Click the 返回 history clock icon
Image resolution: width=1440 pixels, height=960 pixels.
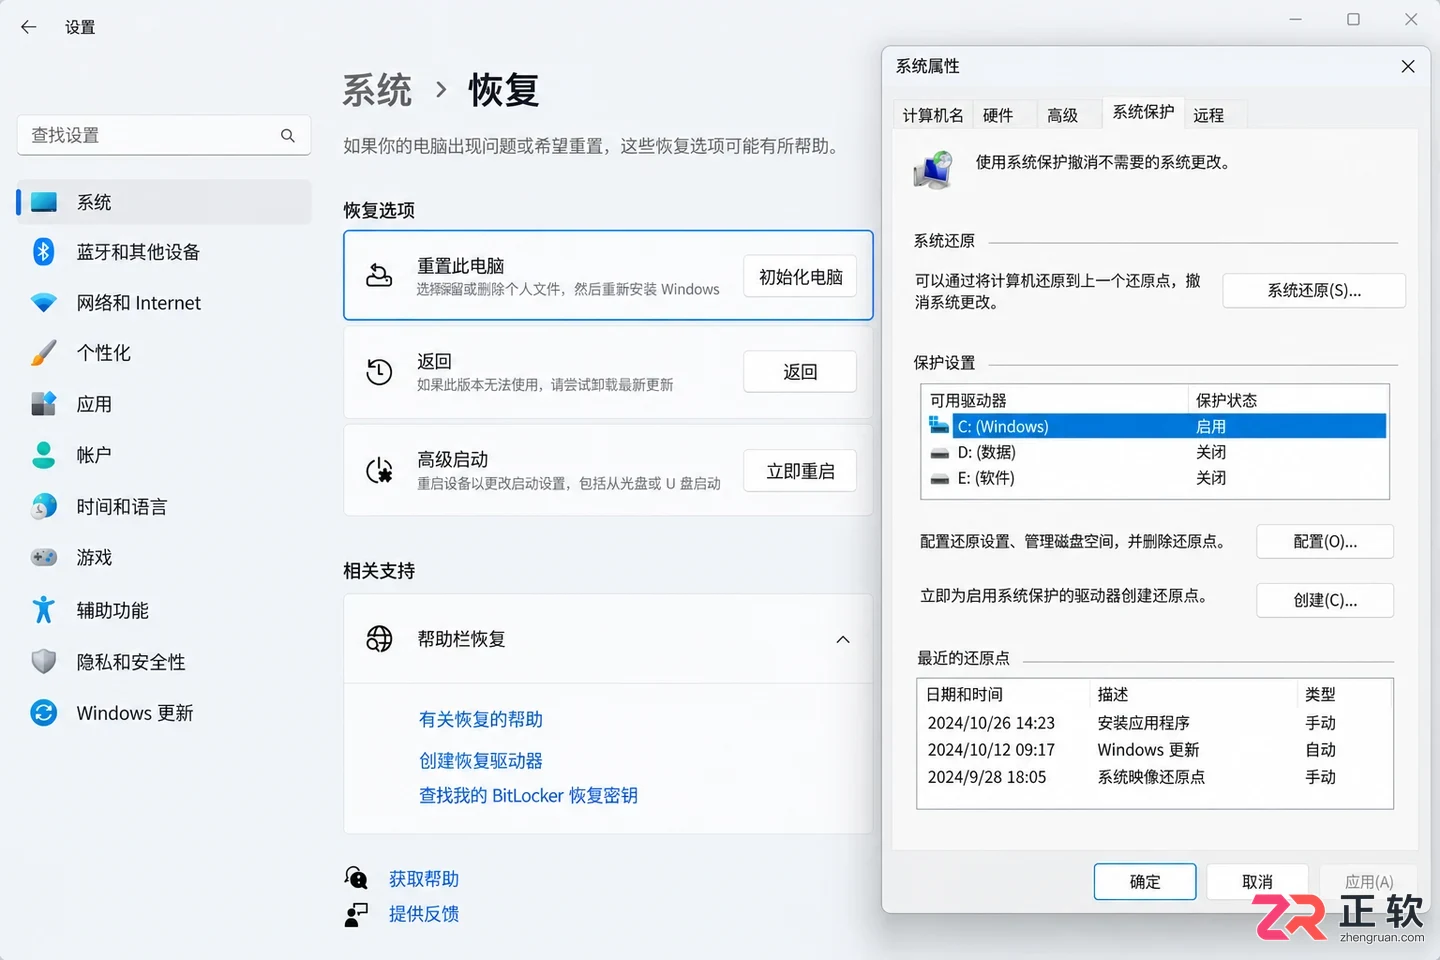[x=379, y=372]
